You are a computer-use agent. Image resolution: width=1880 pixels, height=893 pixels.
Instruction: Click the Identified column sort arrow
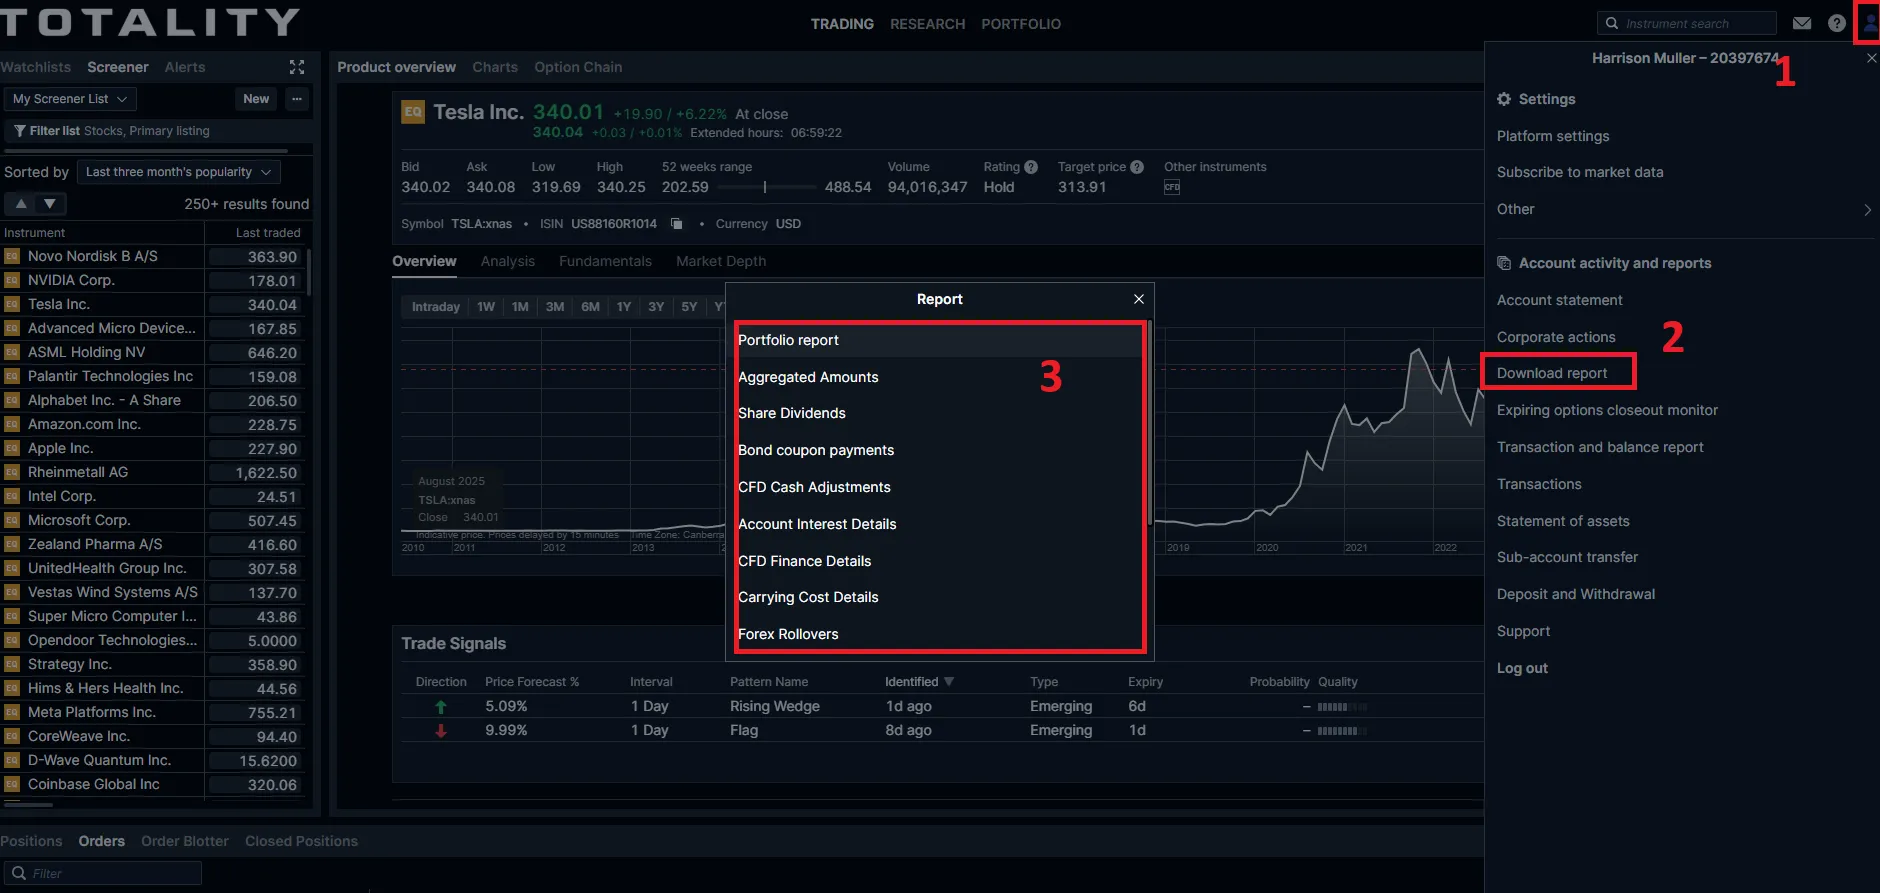(949, 682)
